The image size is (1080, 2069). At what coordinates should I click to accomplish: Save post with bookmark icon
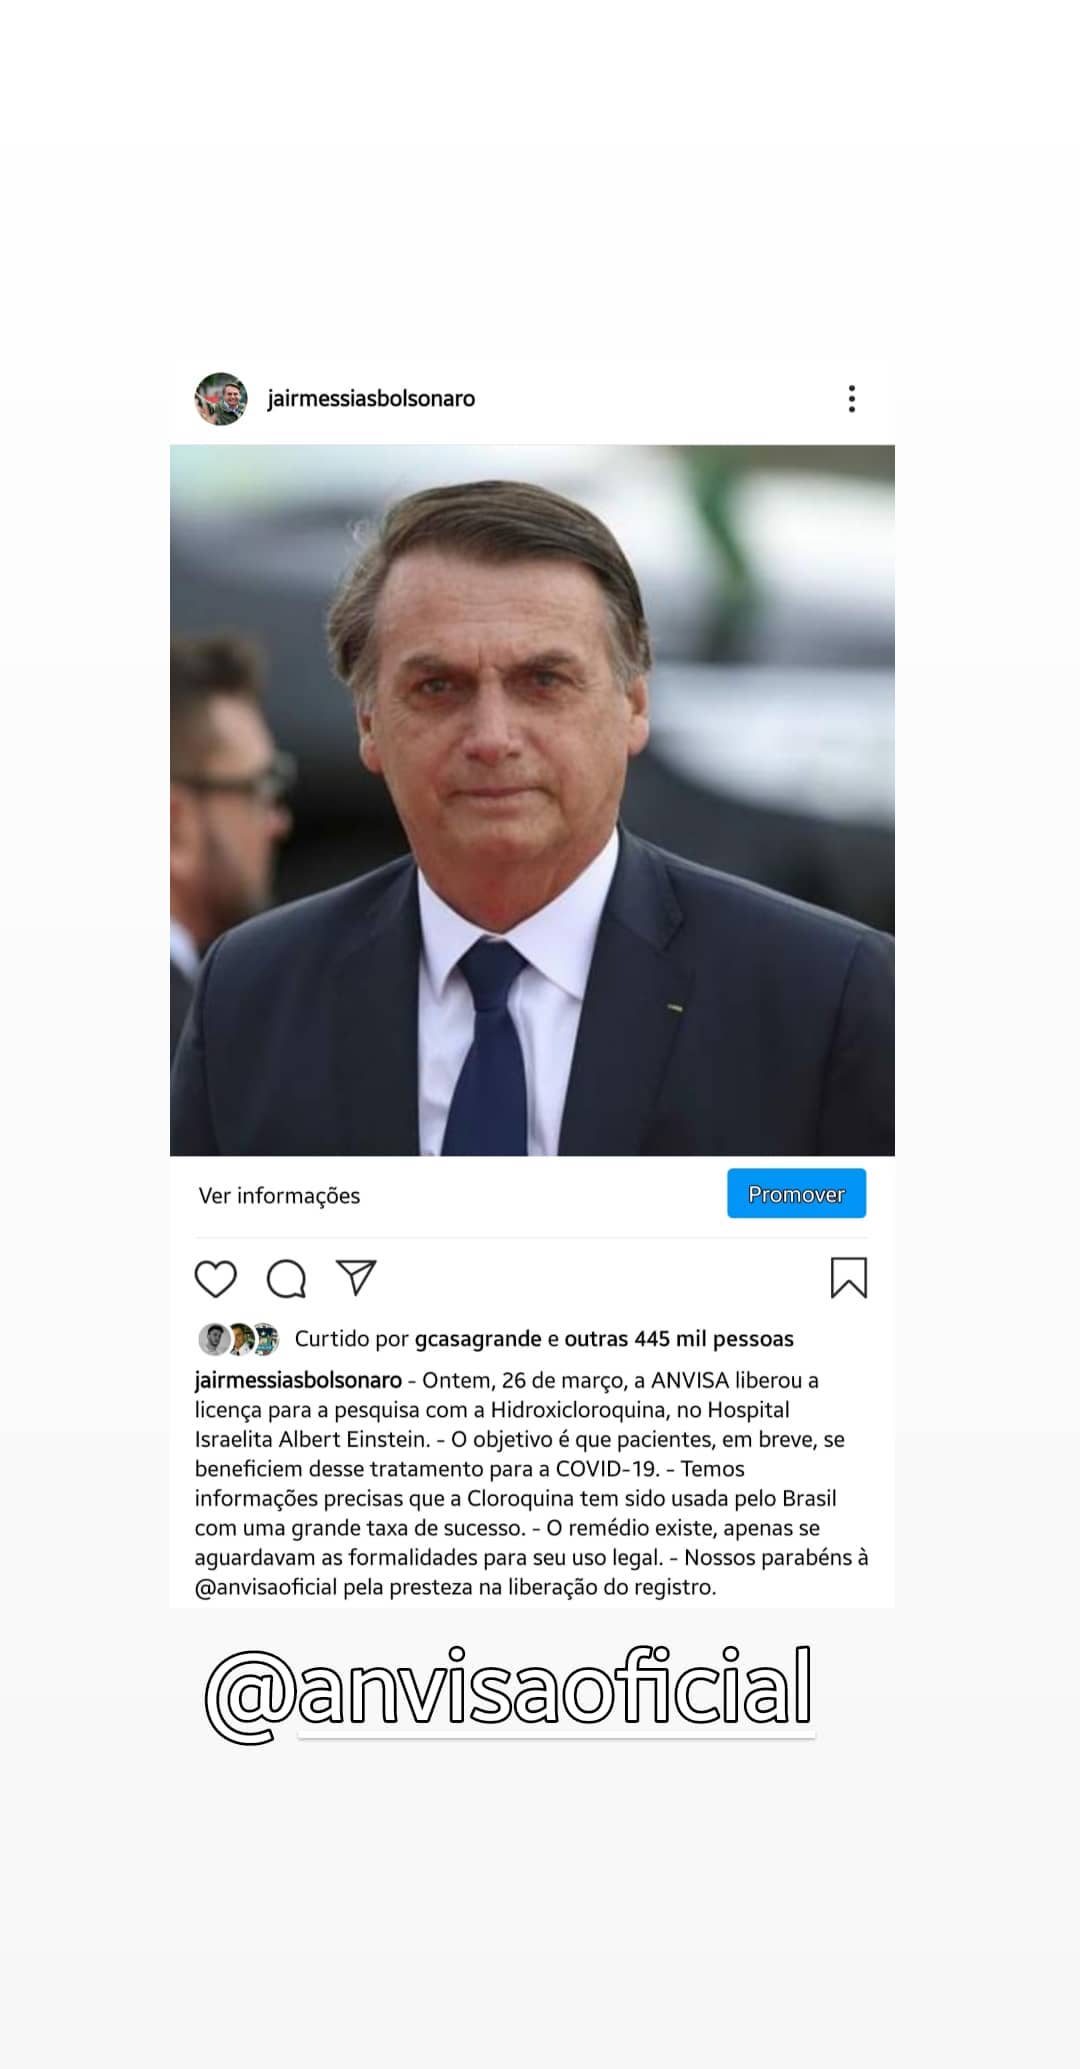point(848,1278)
